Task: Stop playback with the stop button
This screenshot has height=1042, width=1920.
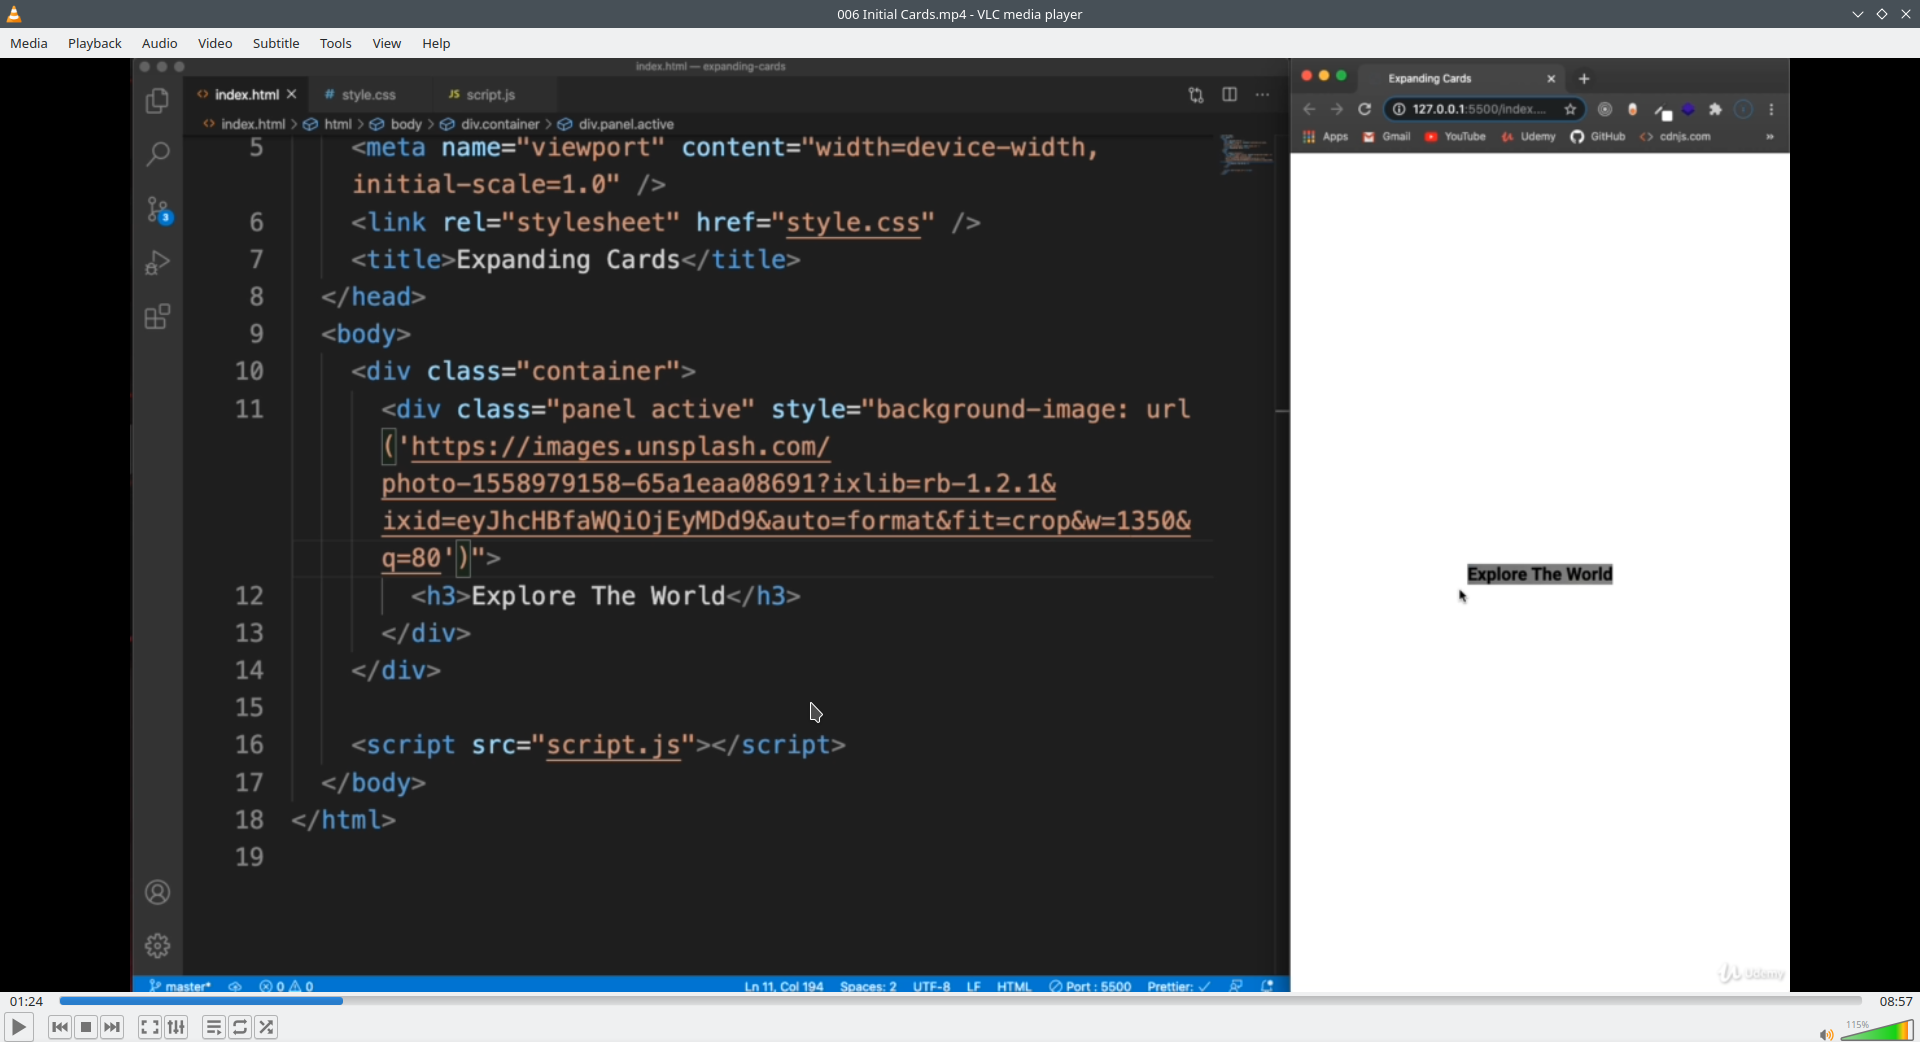Action: coord(86,1027)
